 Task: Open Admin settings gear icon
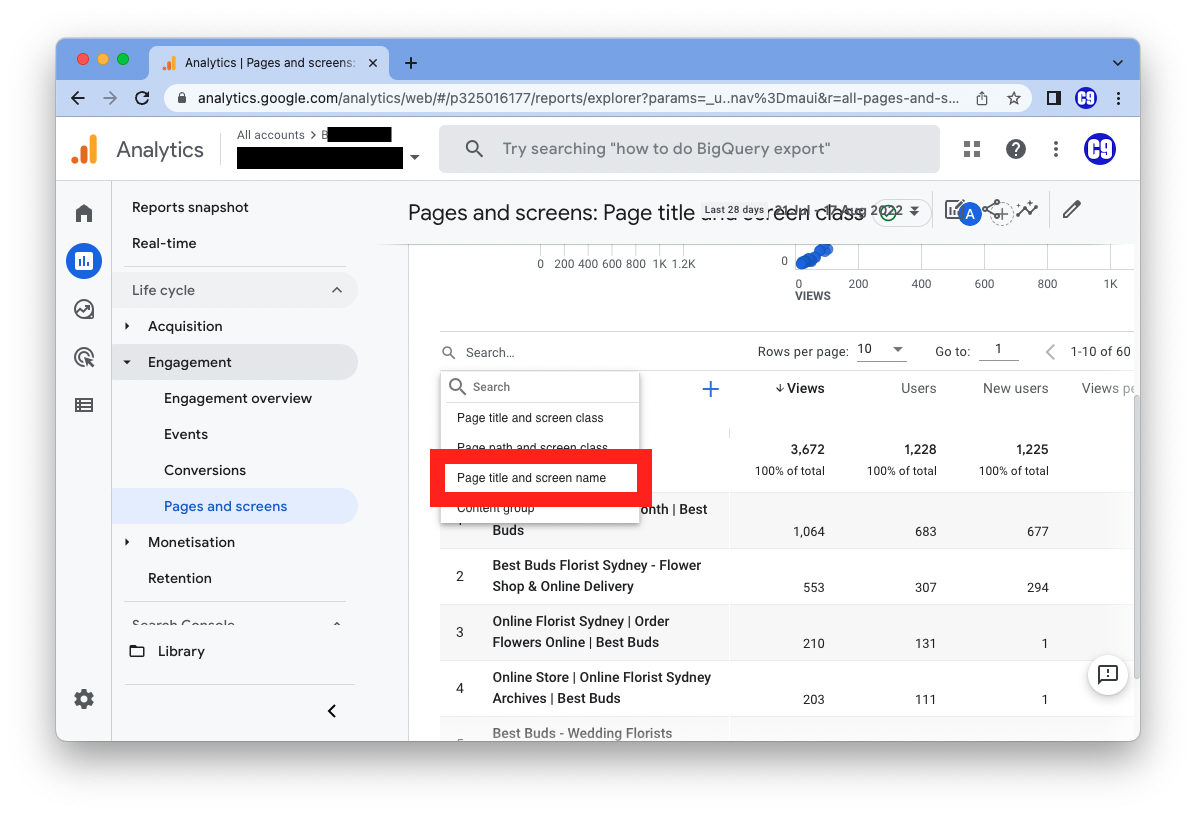tap(84, 699)
